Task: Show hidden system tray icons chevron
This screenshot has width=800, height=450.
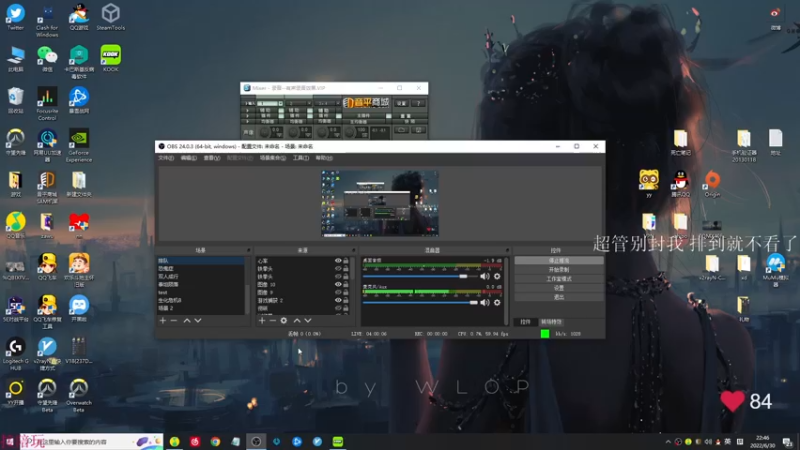Action: [668, 442]
